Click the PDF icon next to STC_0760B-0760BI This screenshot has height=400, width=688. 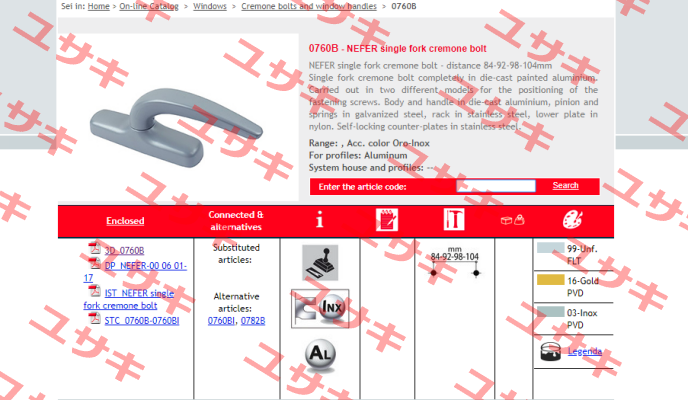[x=94, y=318]
